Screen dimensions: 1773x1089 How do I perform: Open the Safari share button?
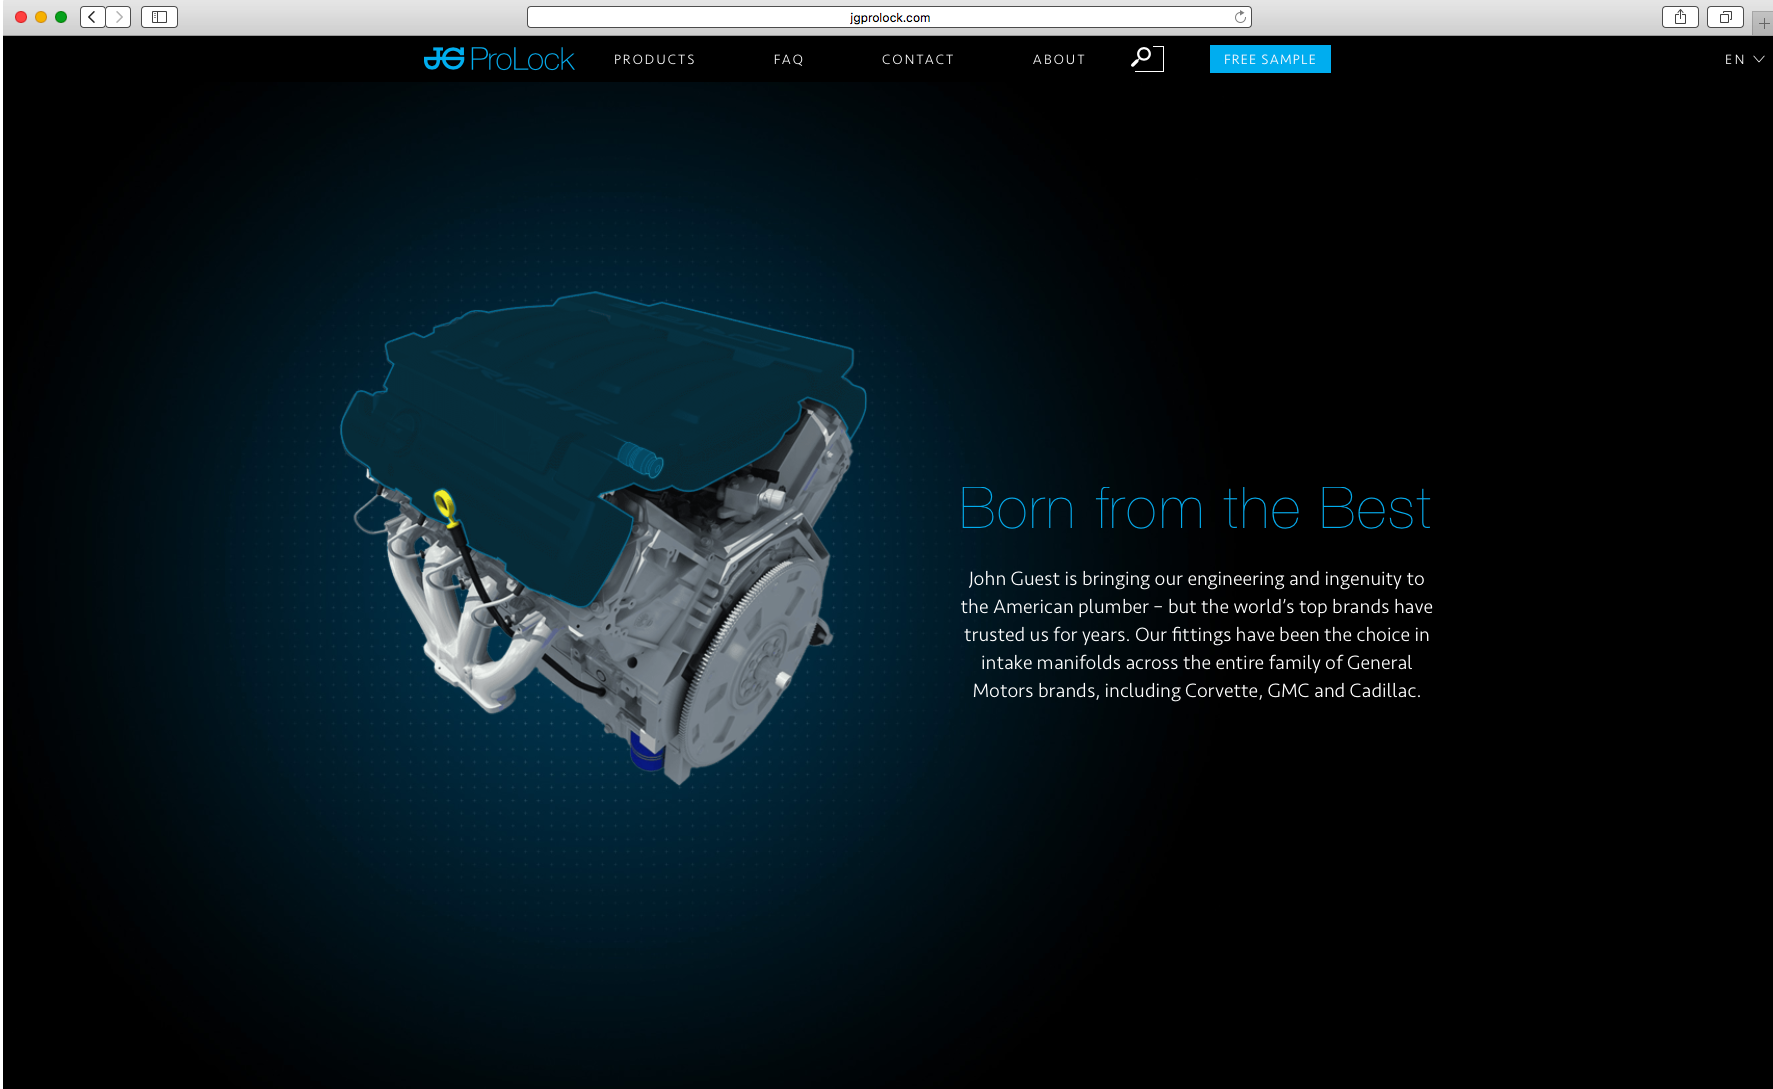tap(1680, 17)
